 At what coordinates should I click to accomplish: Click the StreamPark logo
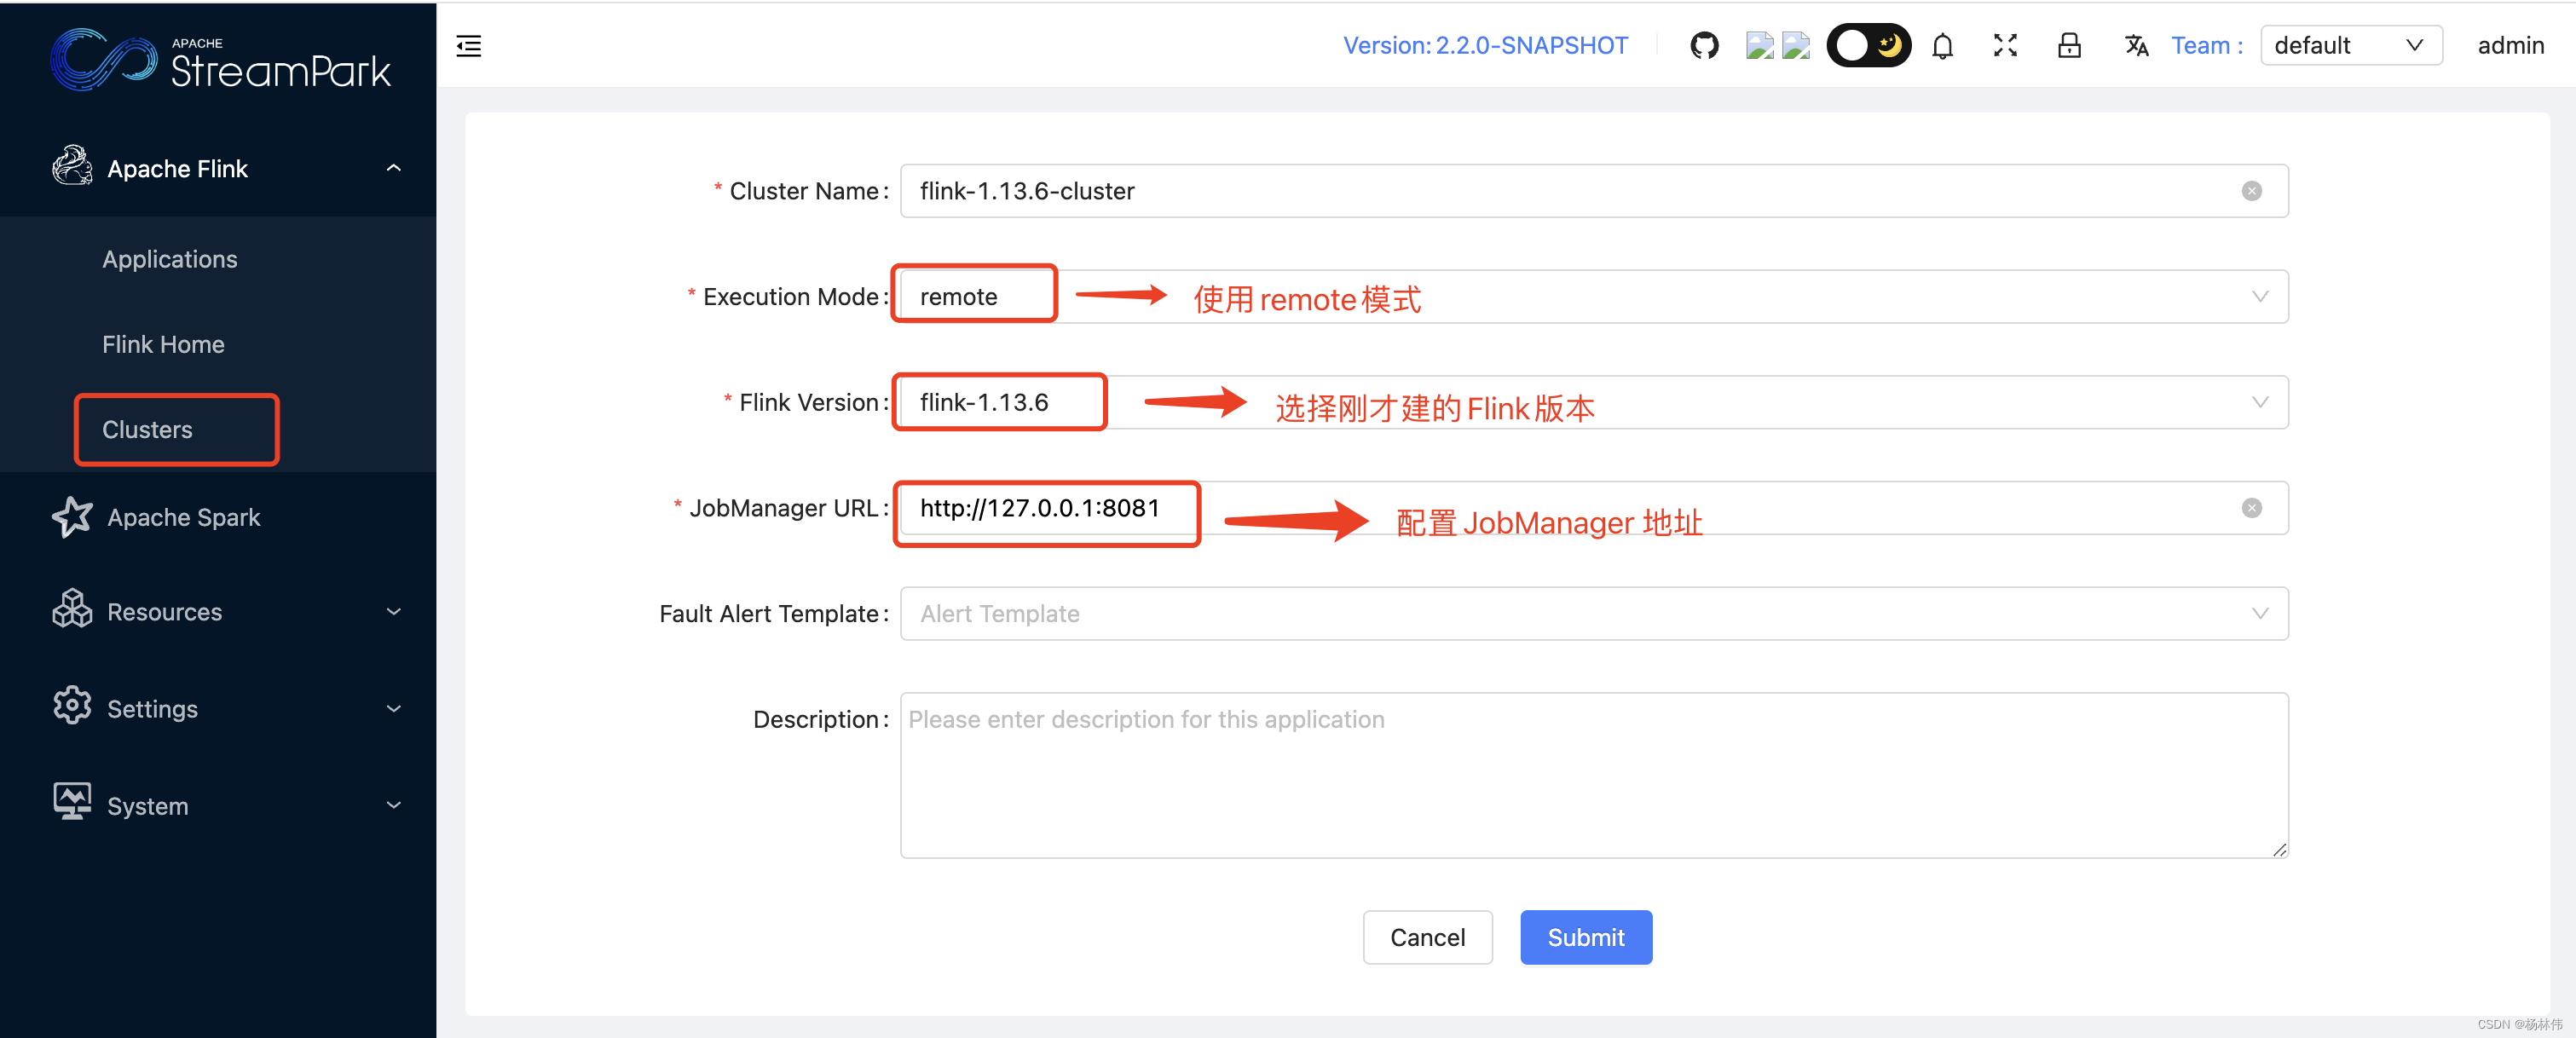pyautogui.click(x=220, y=60)
